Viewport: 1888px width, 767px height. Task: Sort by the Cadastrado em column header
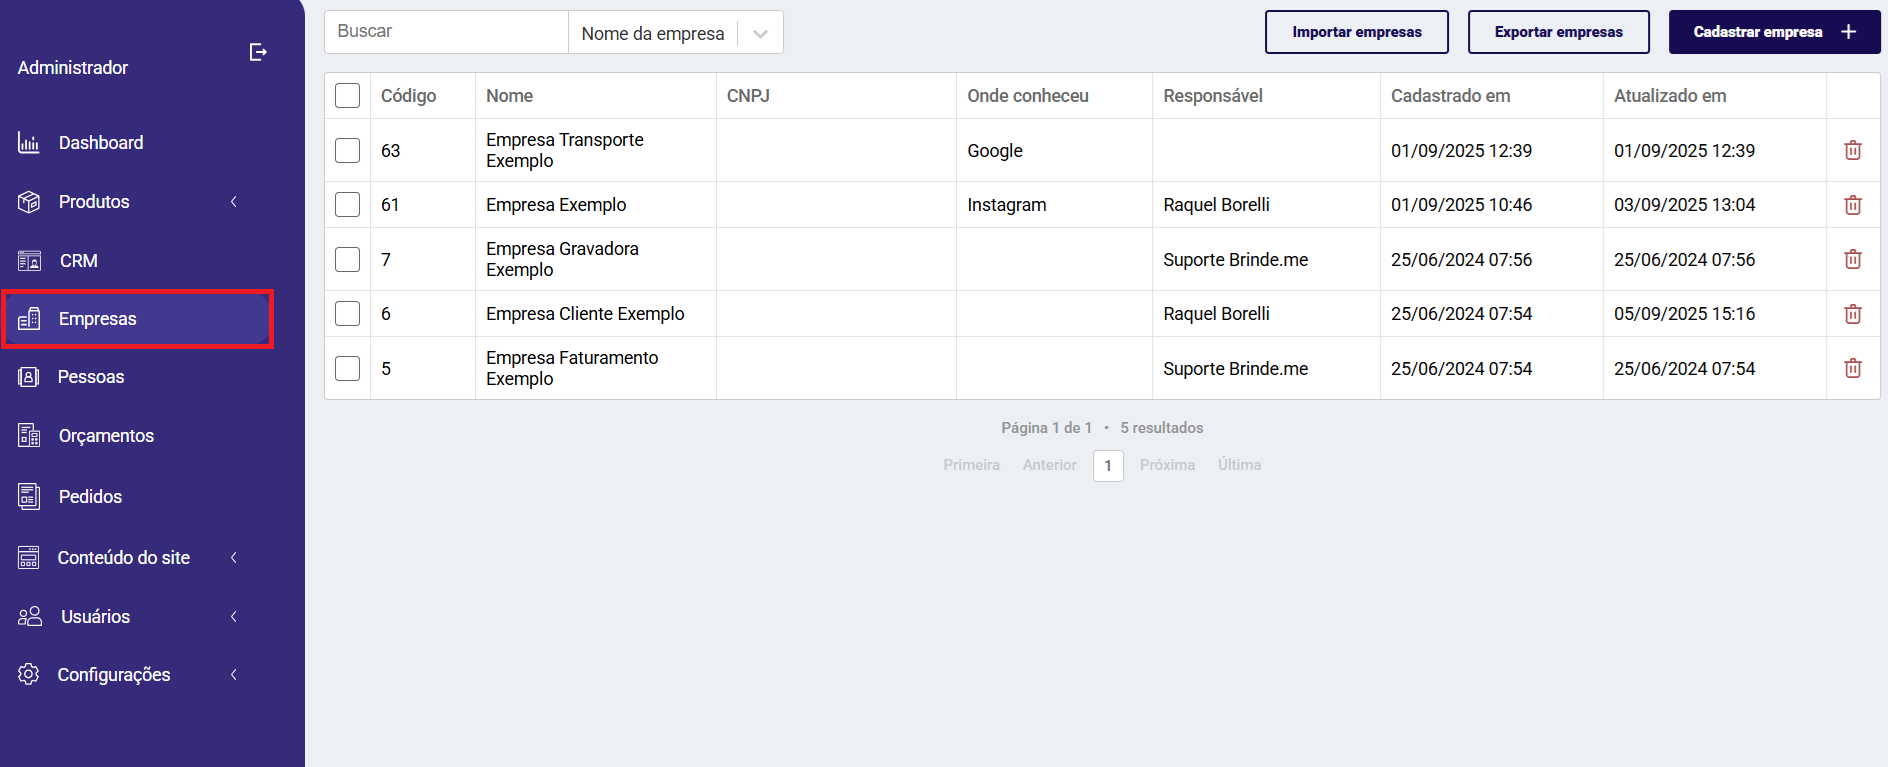pos(1450,96)
